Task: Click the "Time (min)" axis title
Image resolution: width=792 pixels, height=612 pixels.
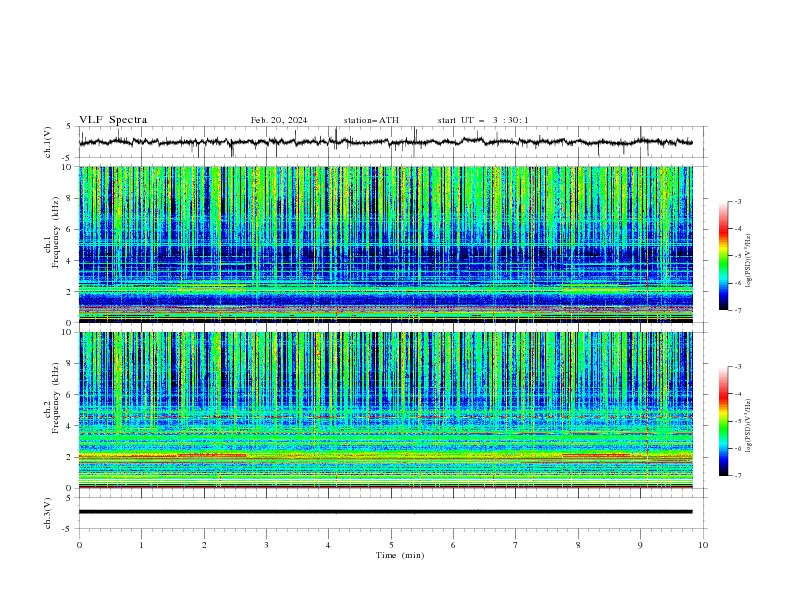Action: (x=400, y=555)
